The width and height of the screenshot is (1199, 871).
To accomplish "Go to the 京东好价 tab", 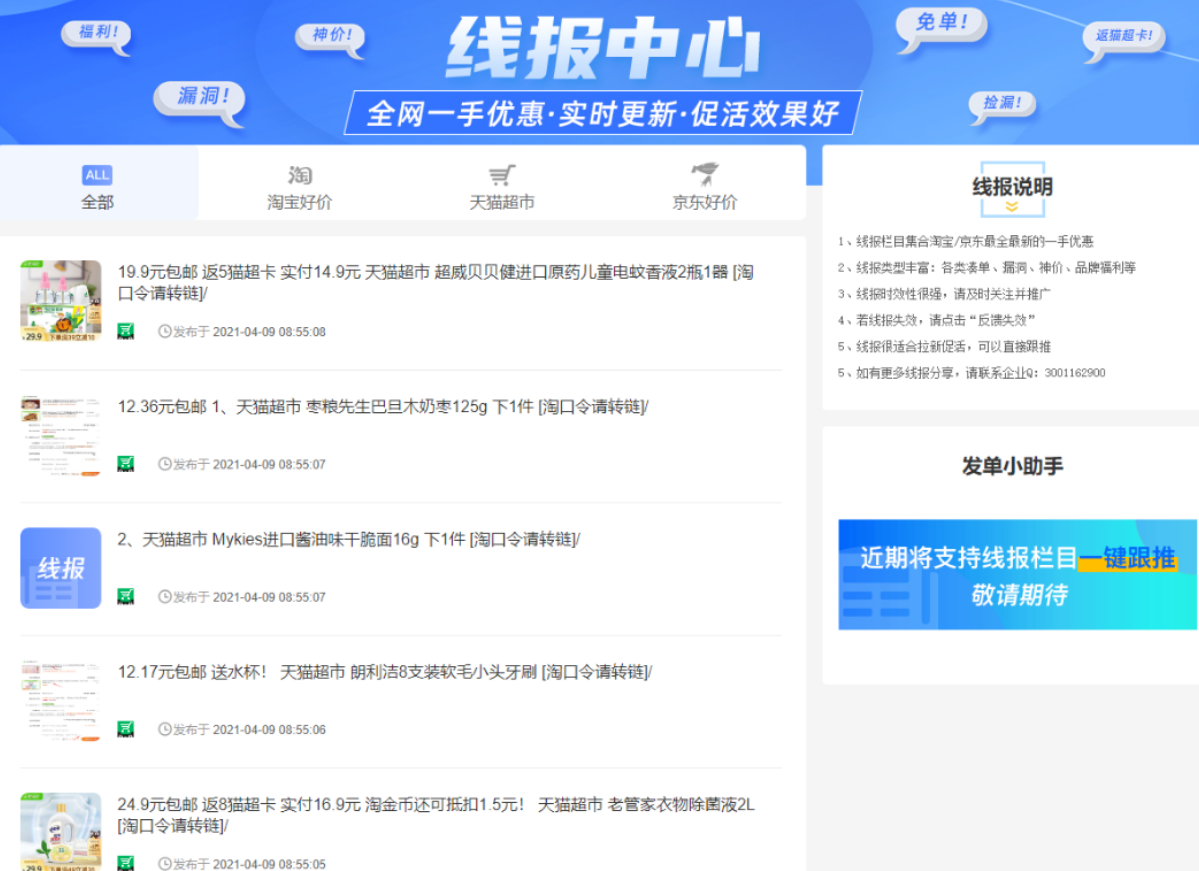I will point(704,186).
